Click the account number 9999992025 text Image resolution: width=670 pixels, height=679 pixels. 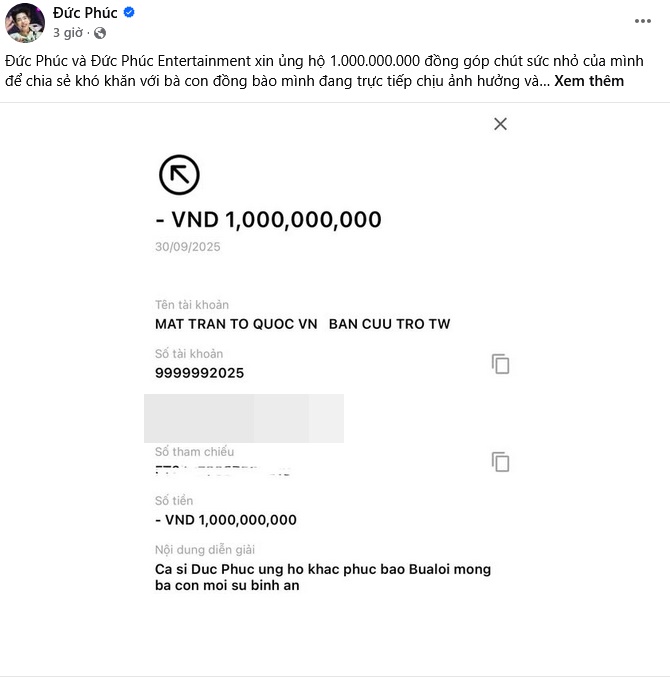(x=199, y=373)
